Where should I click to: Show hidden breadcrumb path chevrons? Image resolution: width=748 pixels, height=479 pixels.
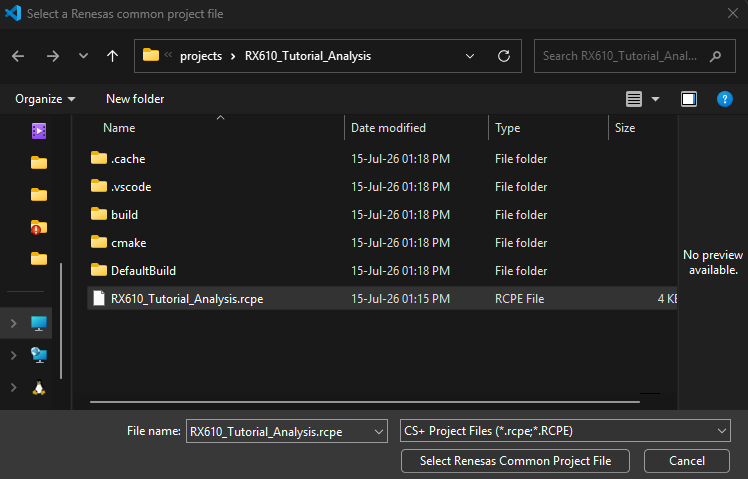[168, 55]
